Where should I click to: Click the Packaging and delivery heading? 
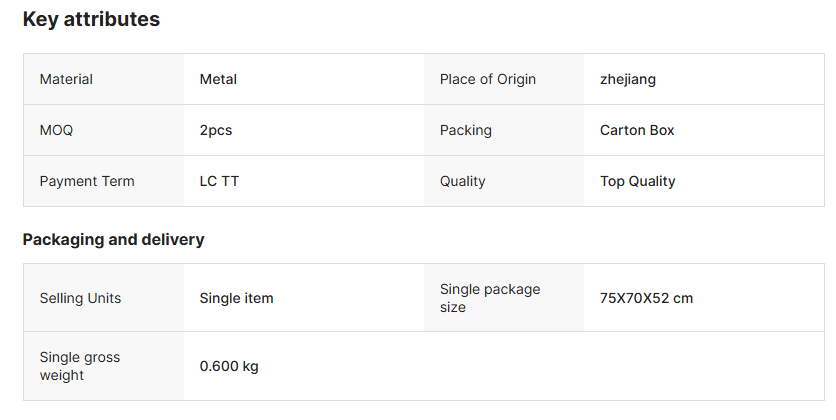pyautogui.click(x=113, y=239)
